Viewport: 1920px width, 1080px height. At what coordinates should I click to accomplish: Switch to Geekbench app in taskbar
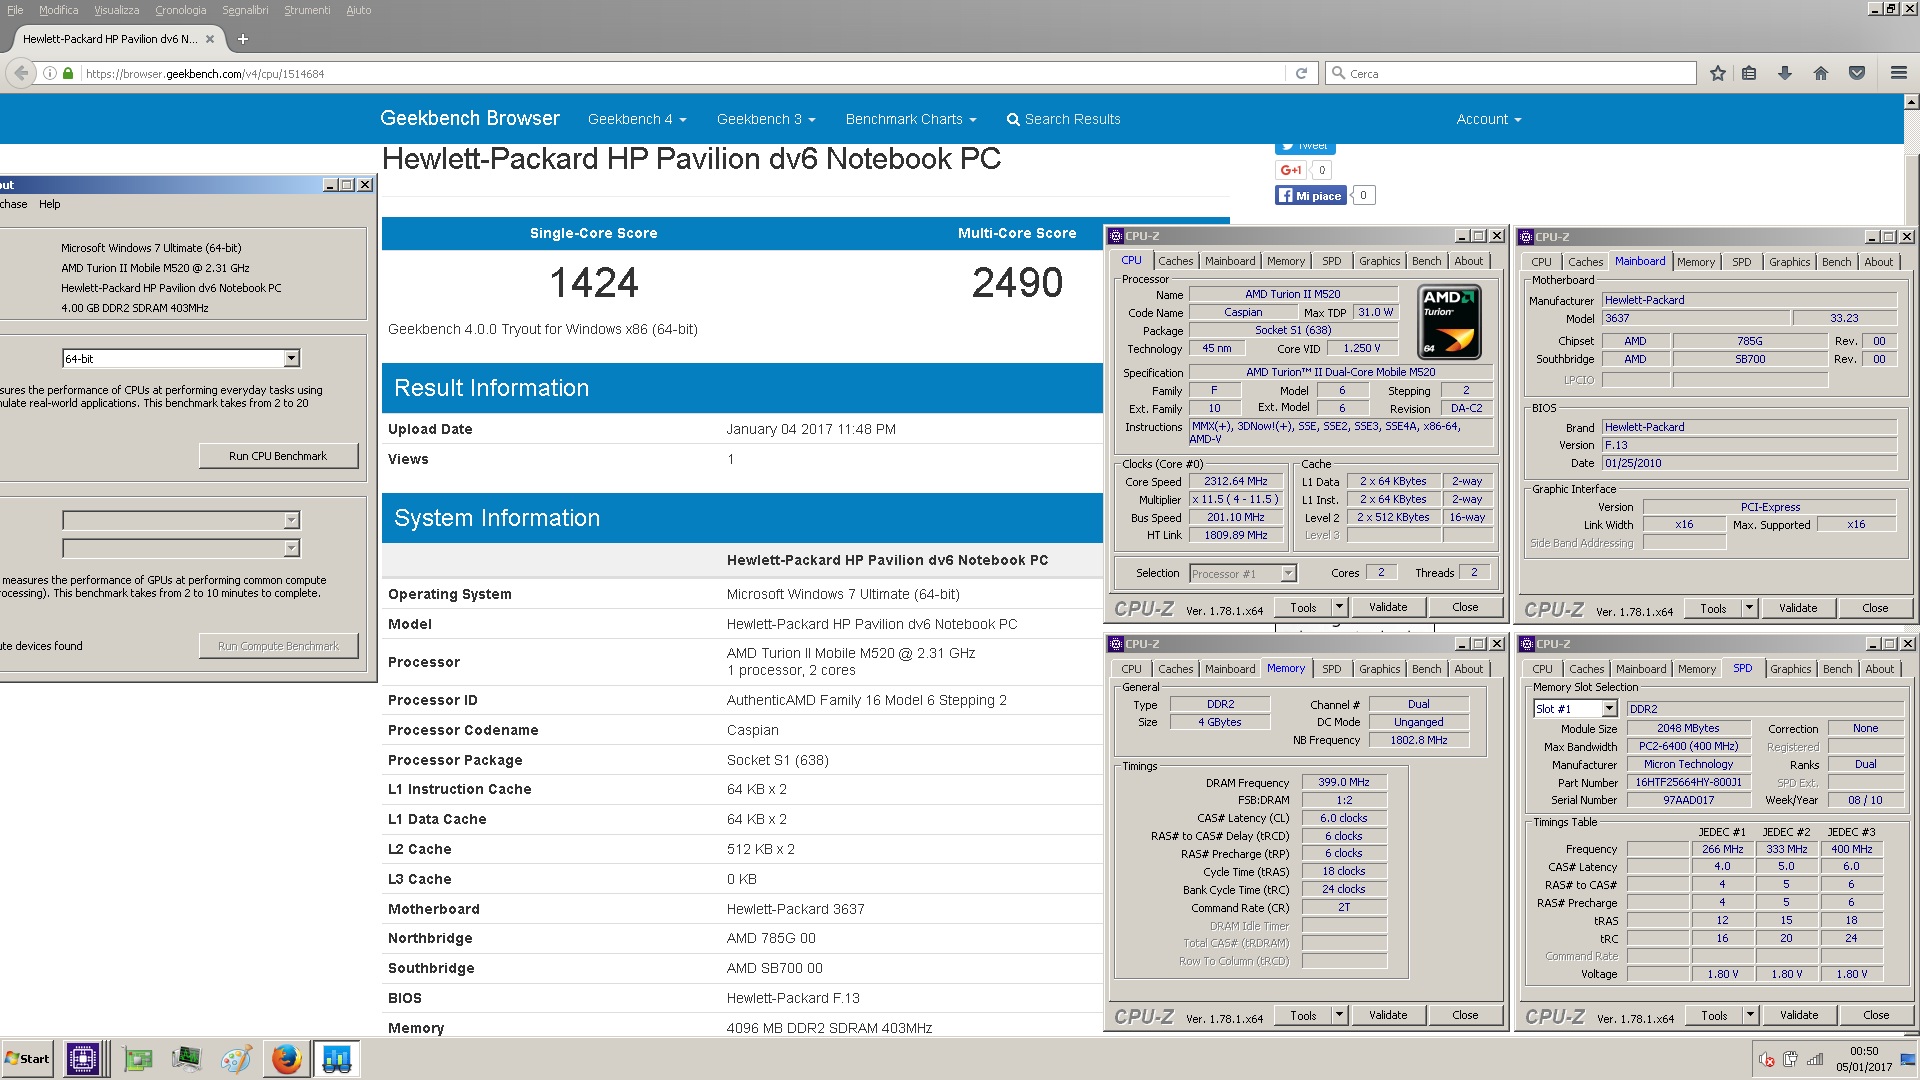[336, 1059]
